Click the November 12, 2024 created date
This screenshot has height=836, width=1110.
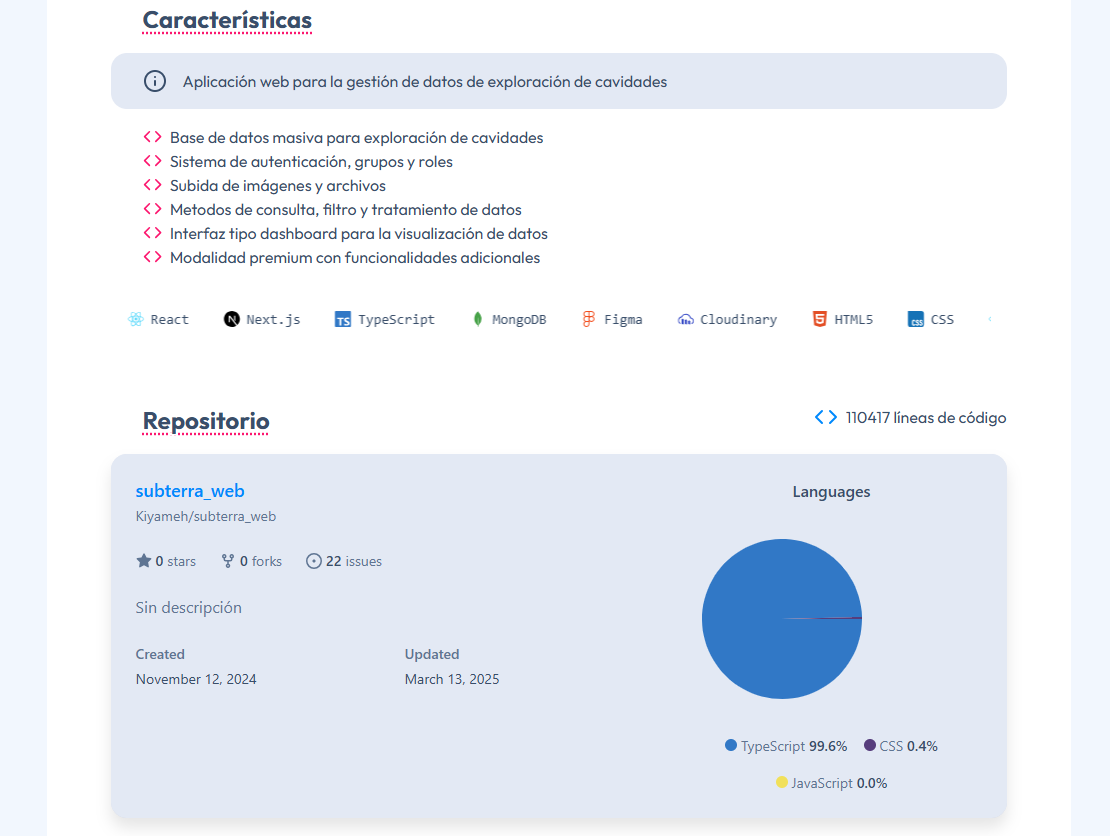pyautogui.click(x=196, y=679)
